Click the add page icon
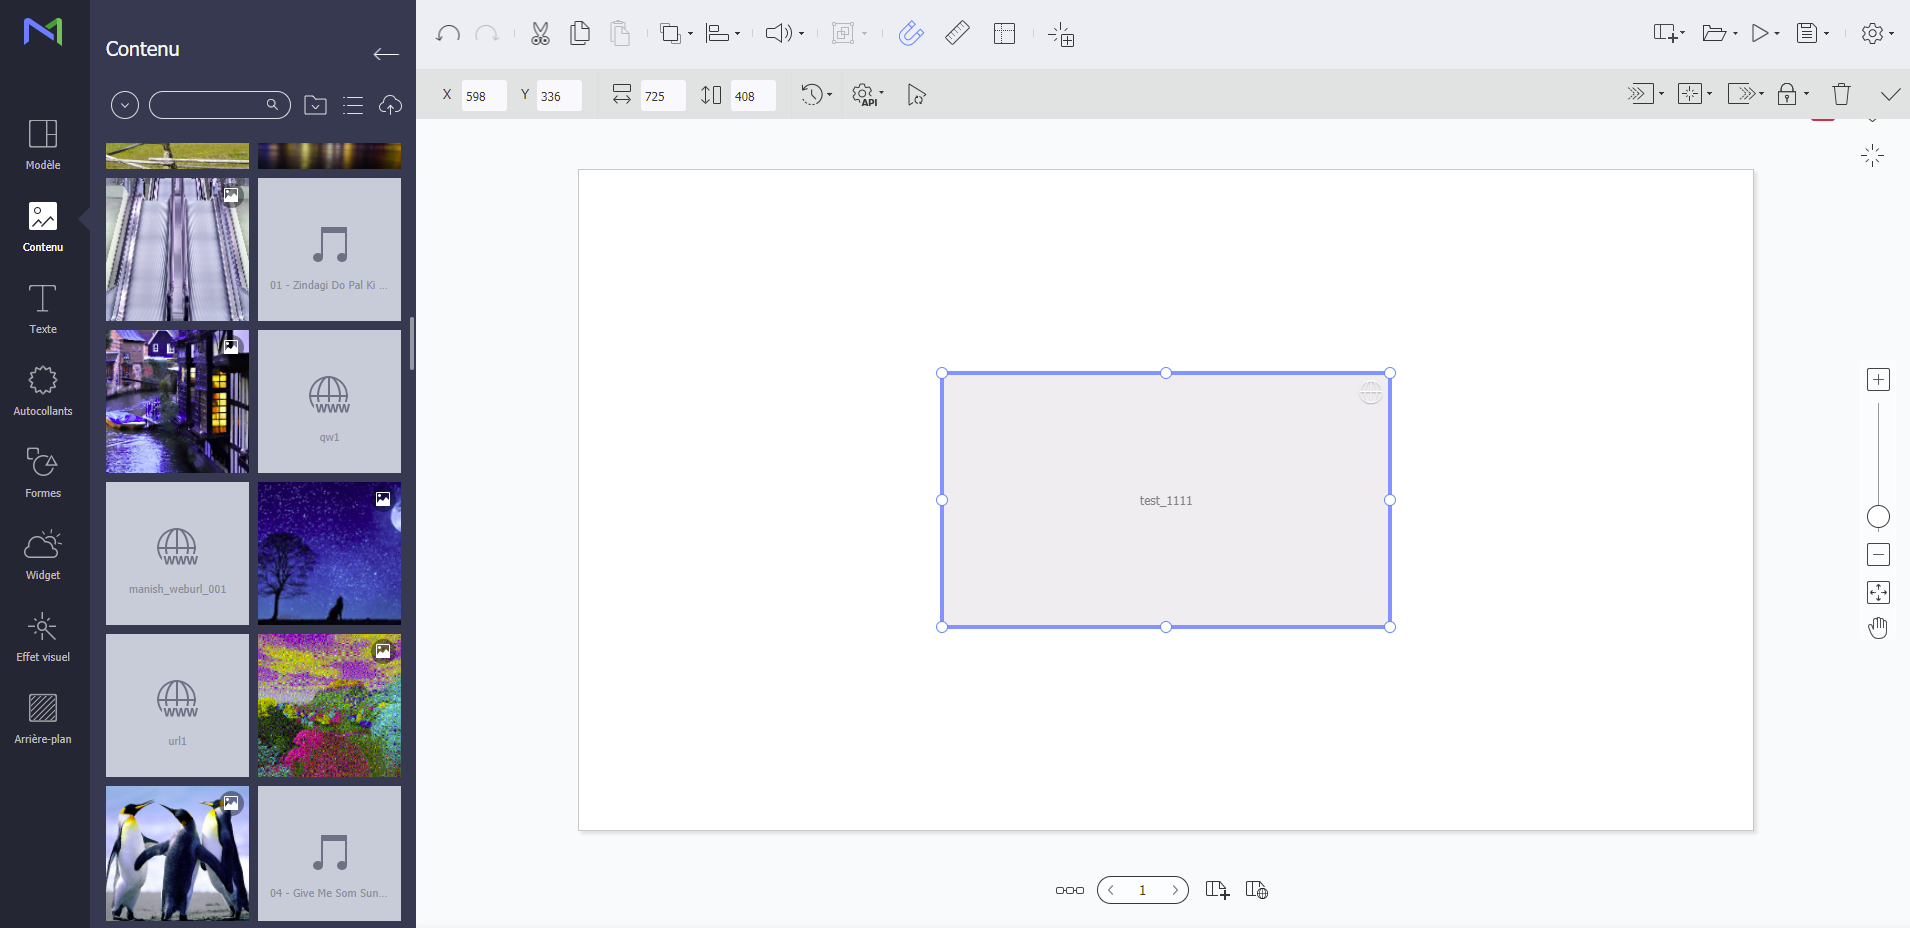This screenshot has height=928, width=1910. tap(1217, 890)
